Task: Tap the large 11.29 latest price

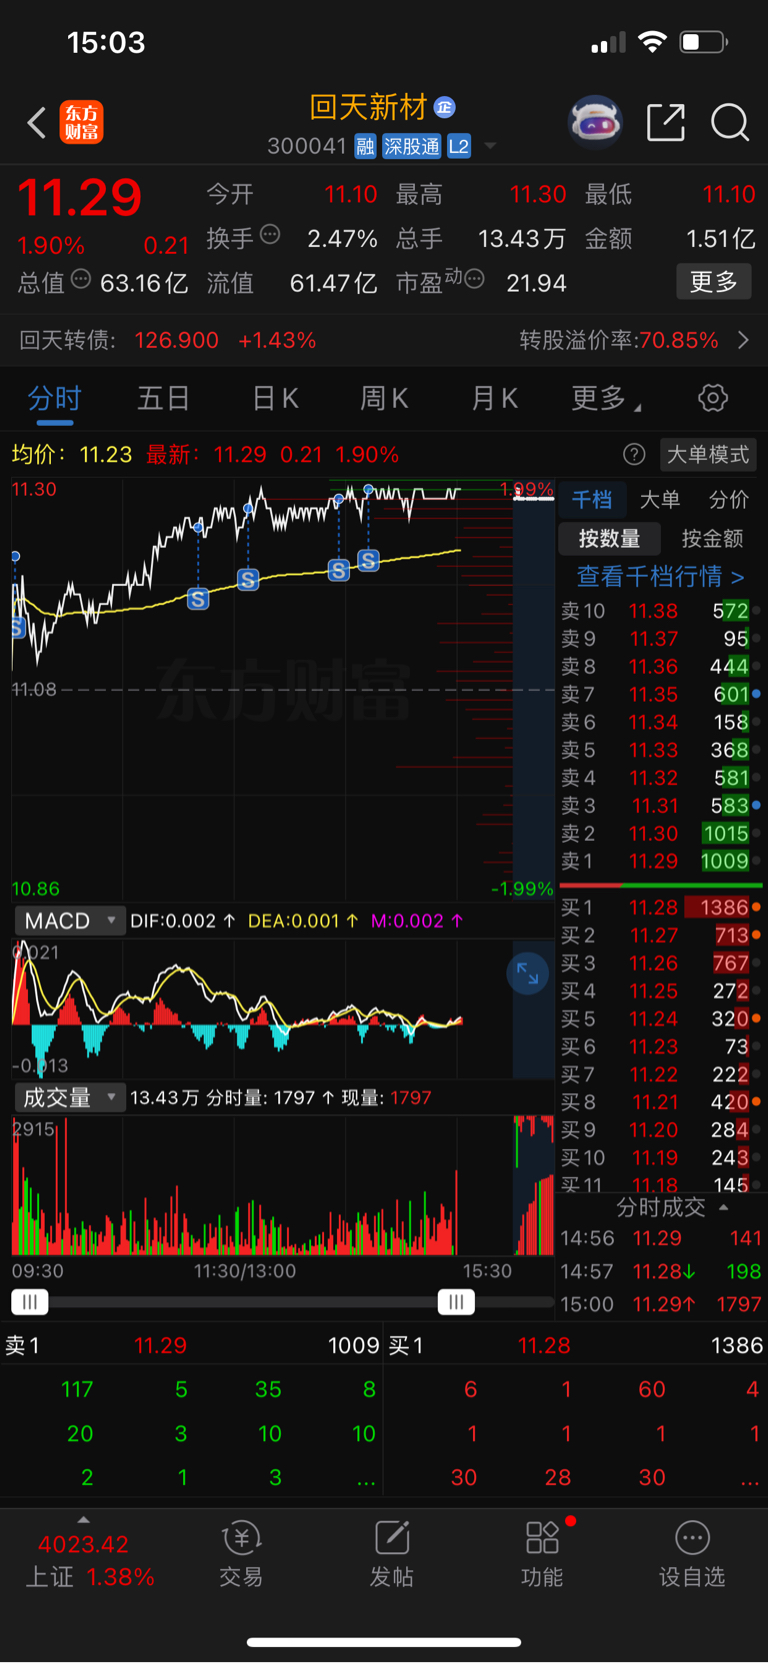Action: coord(80,197)
